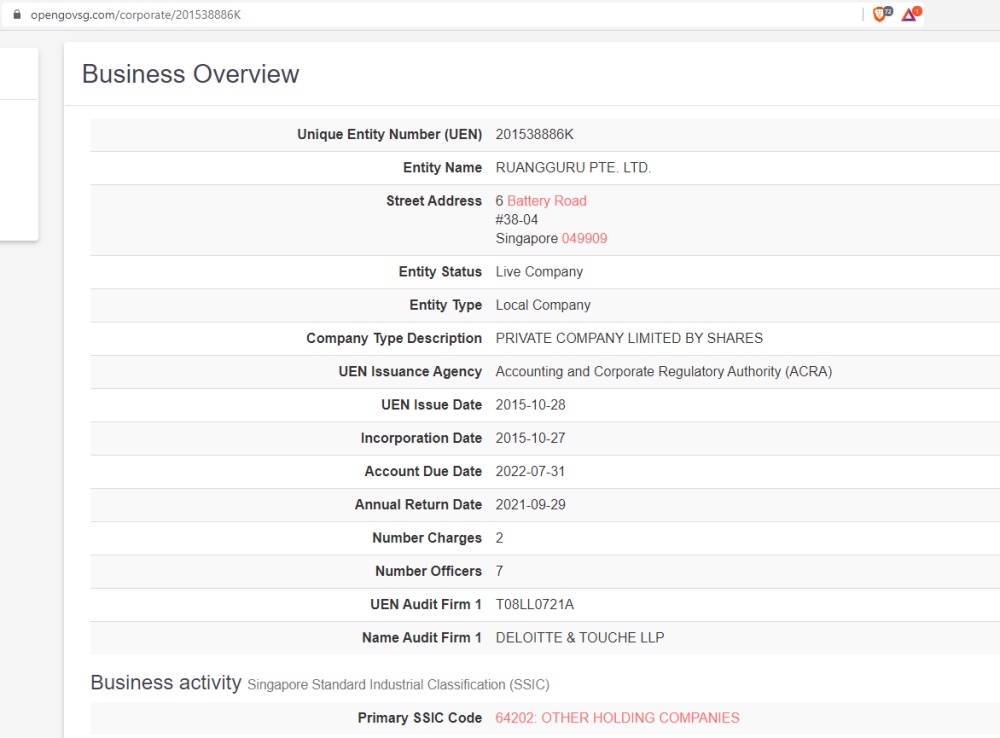This screenshot has height=738, width=1000.
Task: Follow the postal code 049909 link
Action: (x=584, y=239)
